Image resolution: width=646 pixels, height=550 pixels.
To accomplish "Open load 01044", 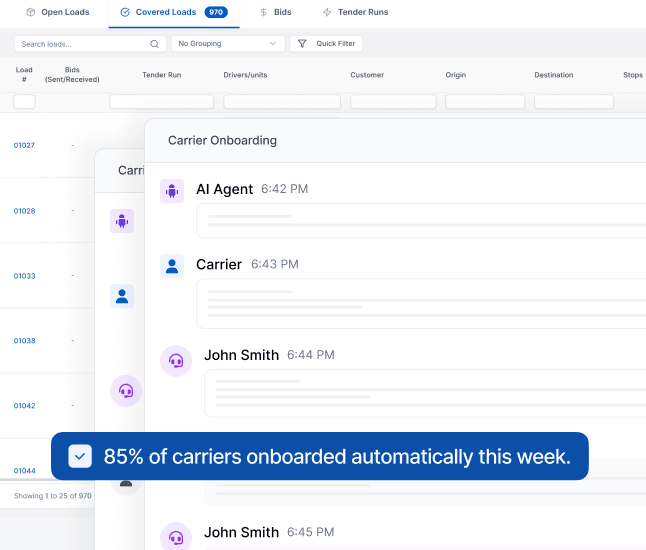I will [24, 471].
